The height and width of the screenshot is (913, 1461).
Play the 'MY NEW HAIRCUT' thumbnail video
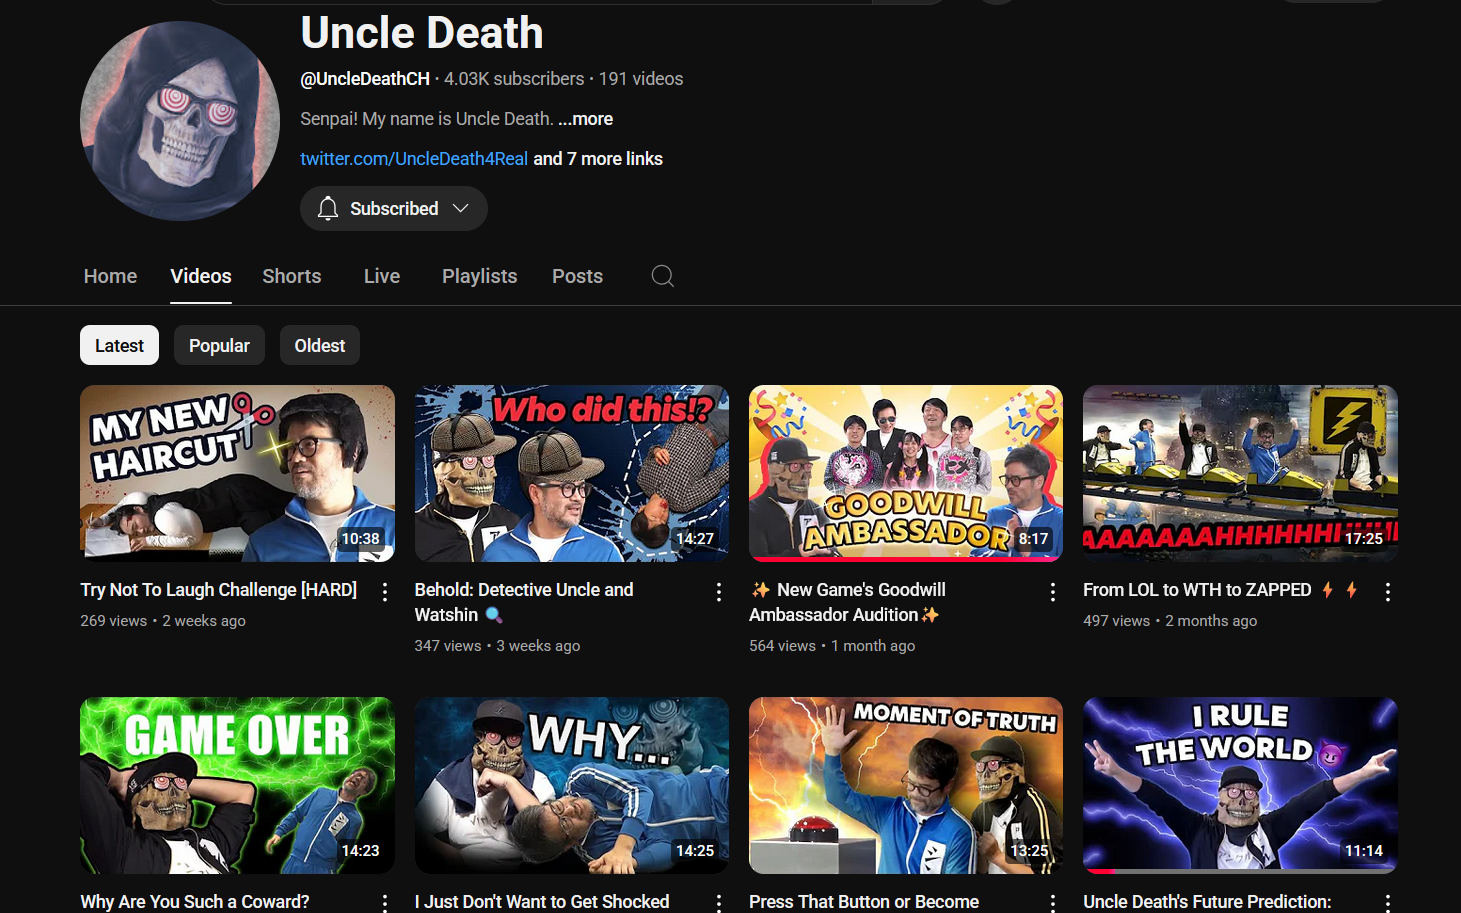pyautogui.click(x=237, y=473)
